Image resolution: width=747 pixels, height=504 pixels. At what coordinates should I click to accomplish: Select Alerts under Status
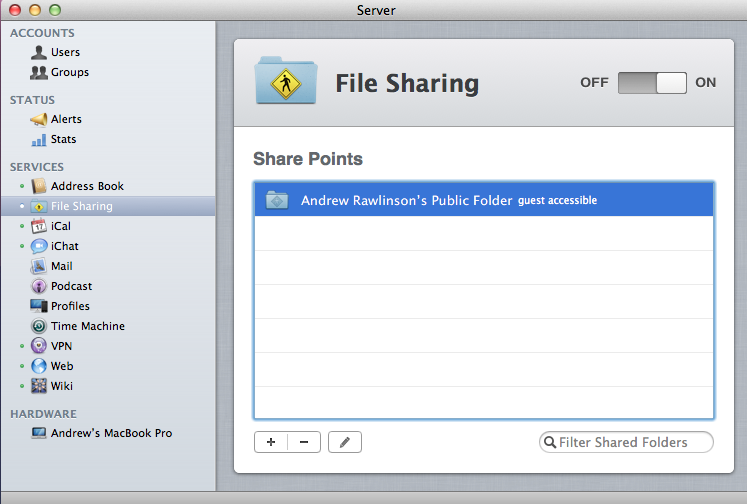(x=66, y=119)
